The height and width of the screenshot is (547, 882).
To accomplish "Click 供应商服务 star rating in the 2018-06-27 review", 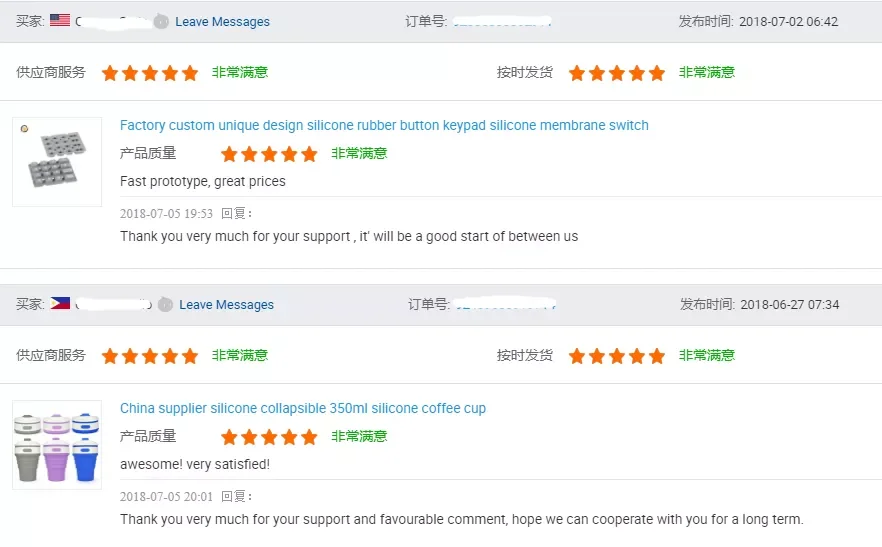I will [x=150, y=356].
